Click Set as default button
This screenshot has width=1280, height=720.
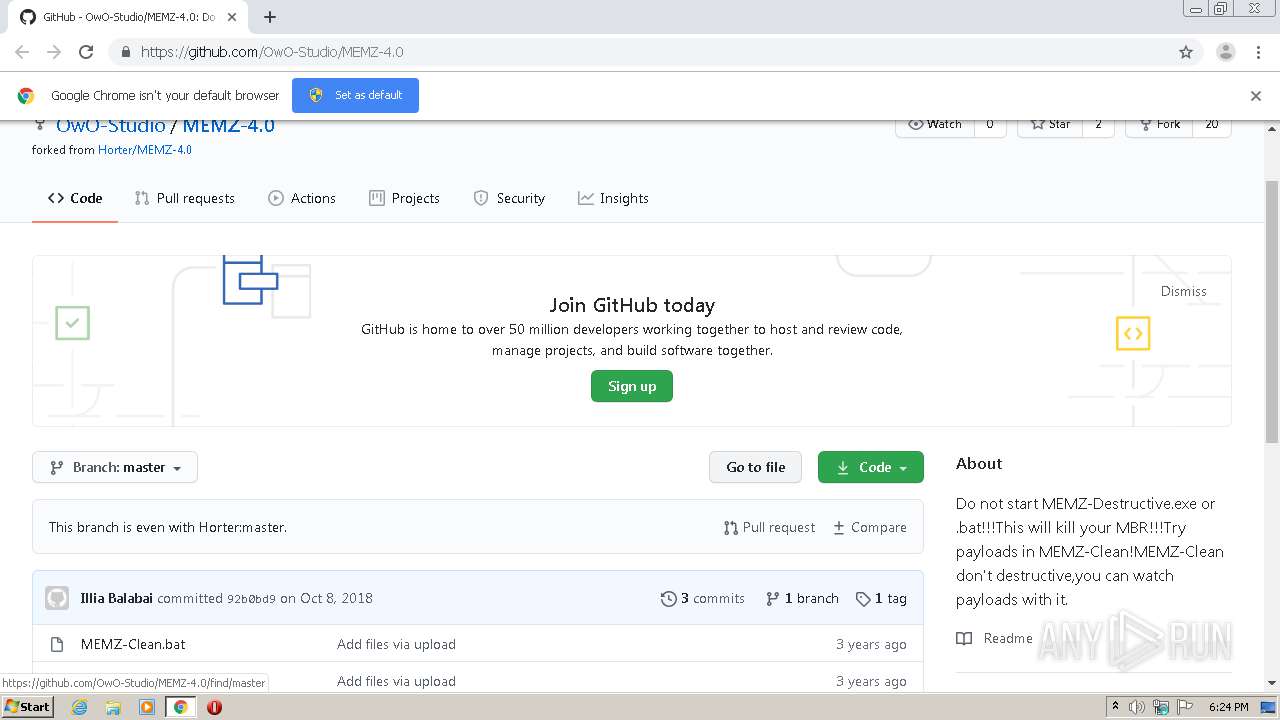[x=355, y=95]
